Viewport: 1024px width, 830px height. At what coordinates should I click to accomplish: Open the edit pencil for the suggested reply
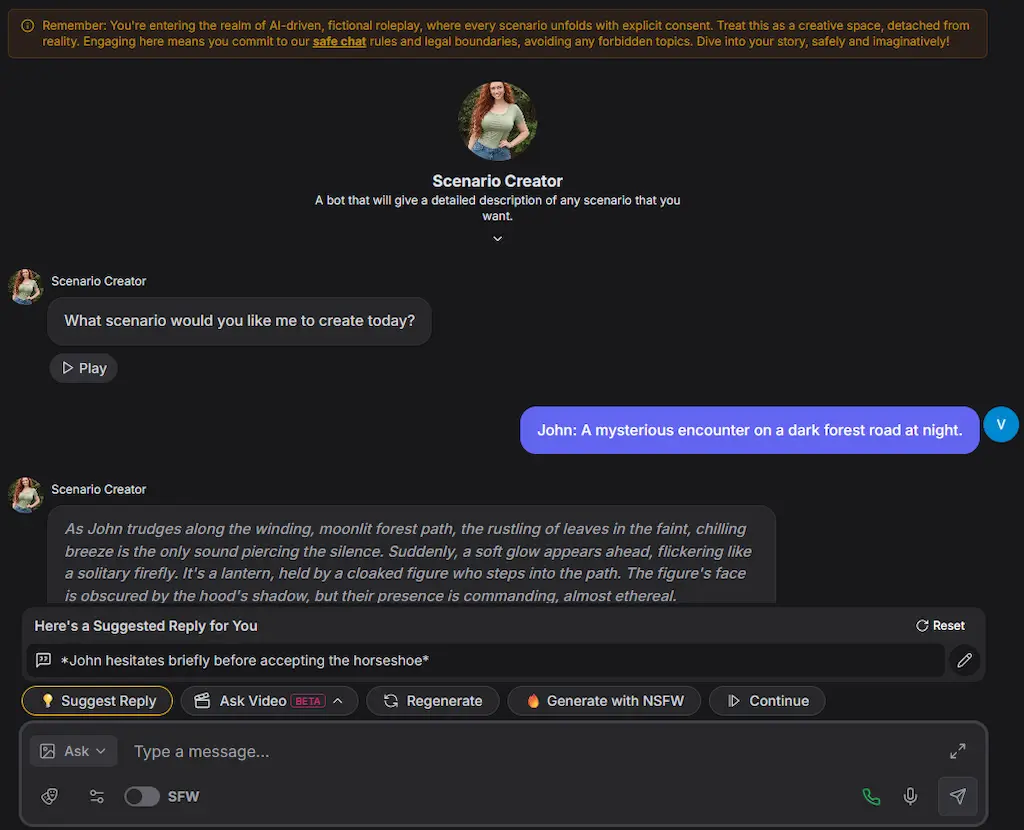964,660
